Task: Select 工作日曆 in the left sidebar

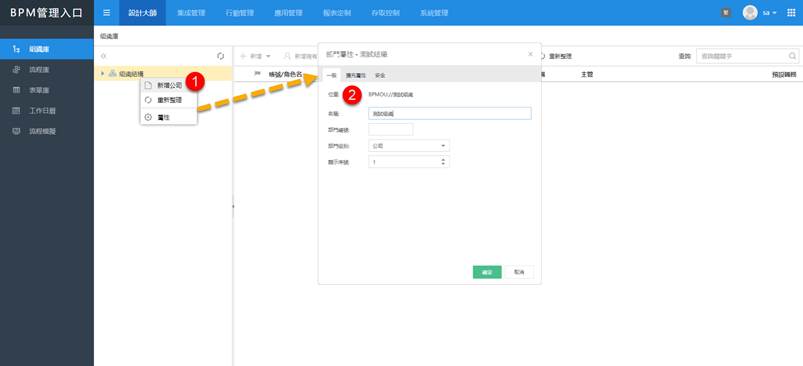Action: click(x=47, y=111)
